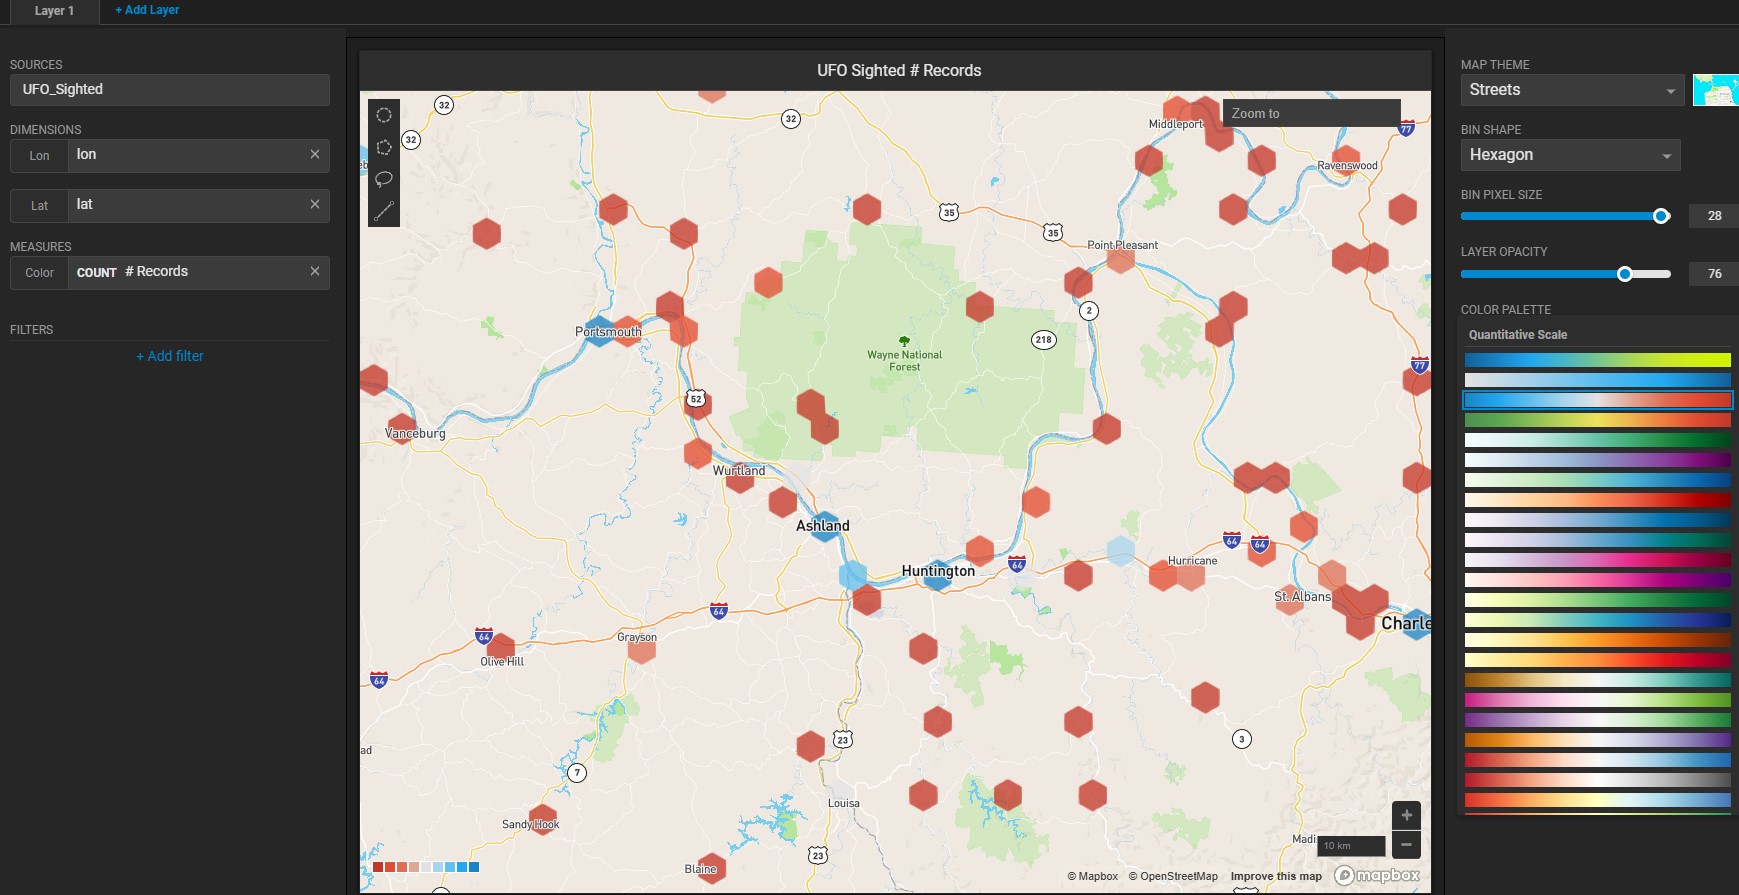Open COUNT aggregate on Color measure

tap(96, 272)
